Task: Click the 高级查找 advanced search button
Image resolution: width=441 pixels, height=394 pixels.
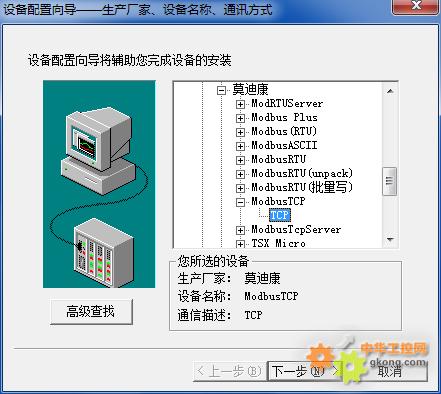Action: point(91,312)
